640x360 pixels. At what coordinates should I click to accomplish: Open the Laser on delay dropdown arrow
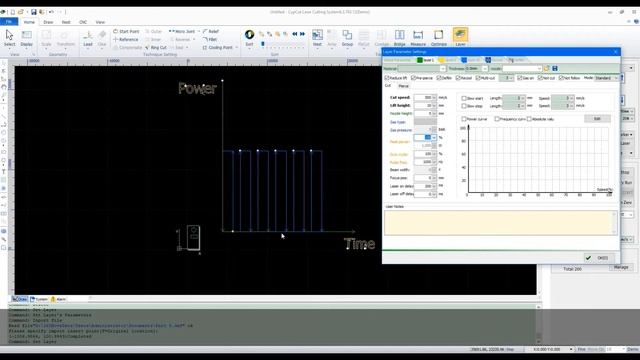(434, 186)
